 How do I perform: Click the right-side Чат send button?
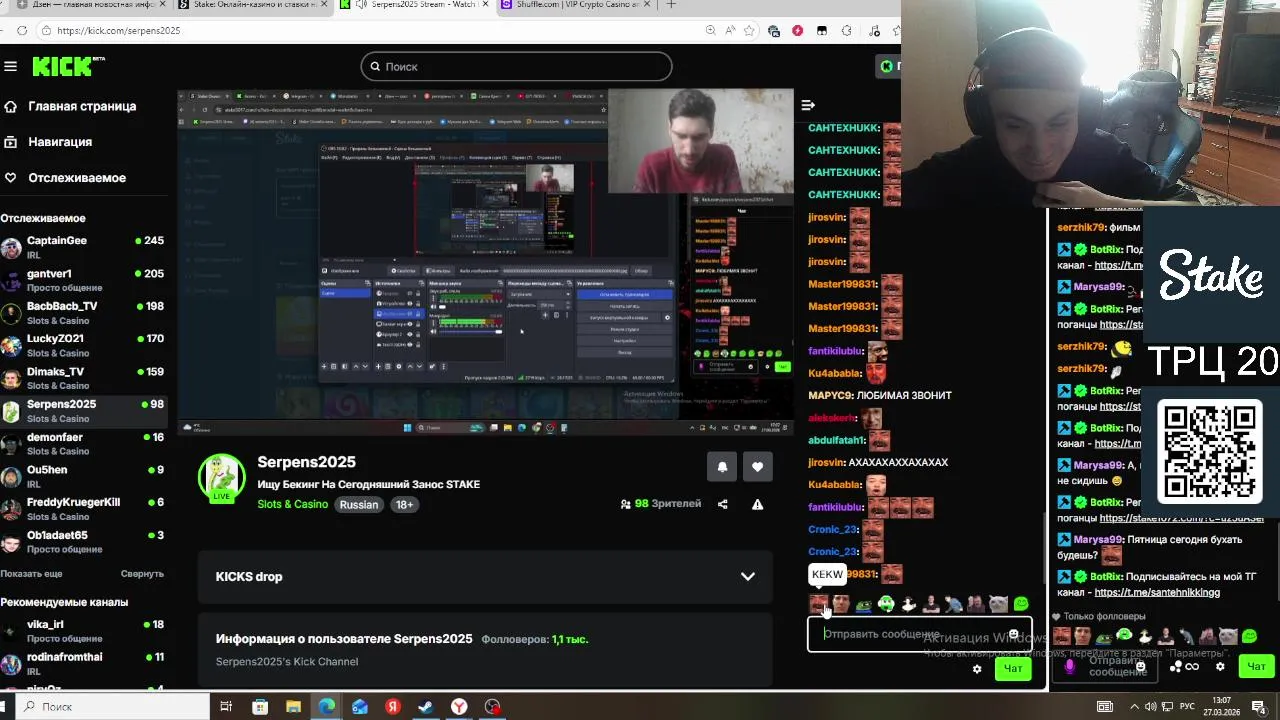tap(1256, 666)
